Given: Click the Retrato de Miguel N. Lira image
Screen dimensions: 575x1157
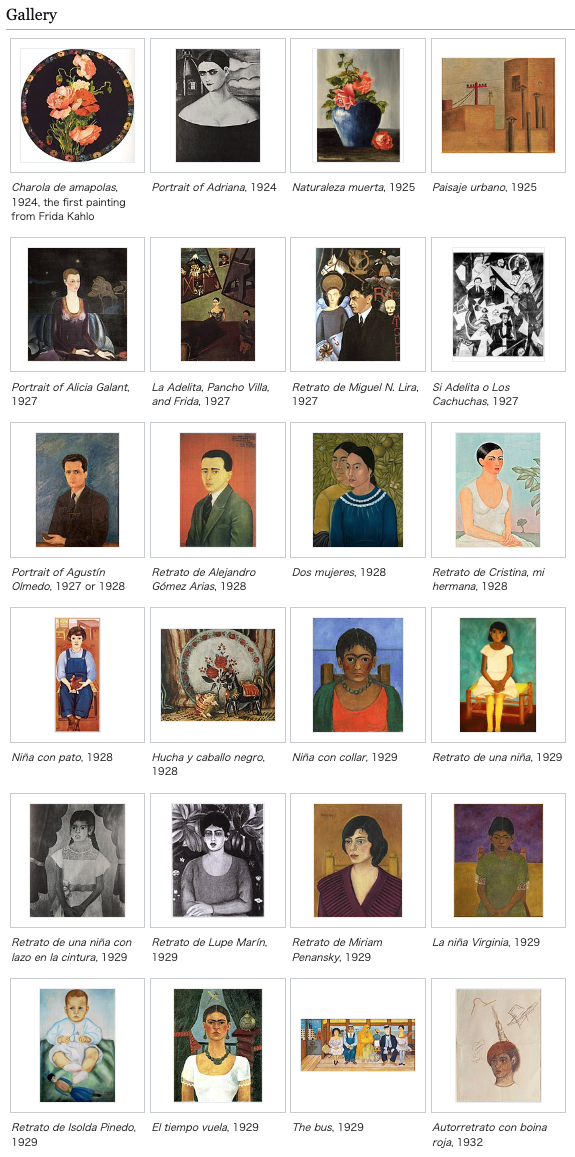Looking at the screenshot, I should point(358,304).
